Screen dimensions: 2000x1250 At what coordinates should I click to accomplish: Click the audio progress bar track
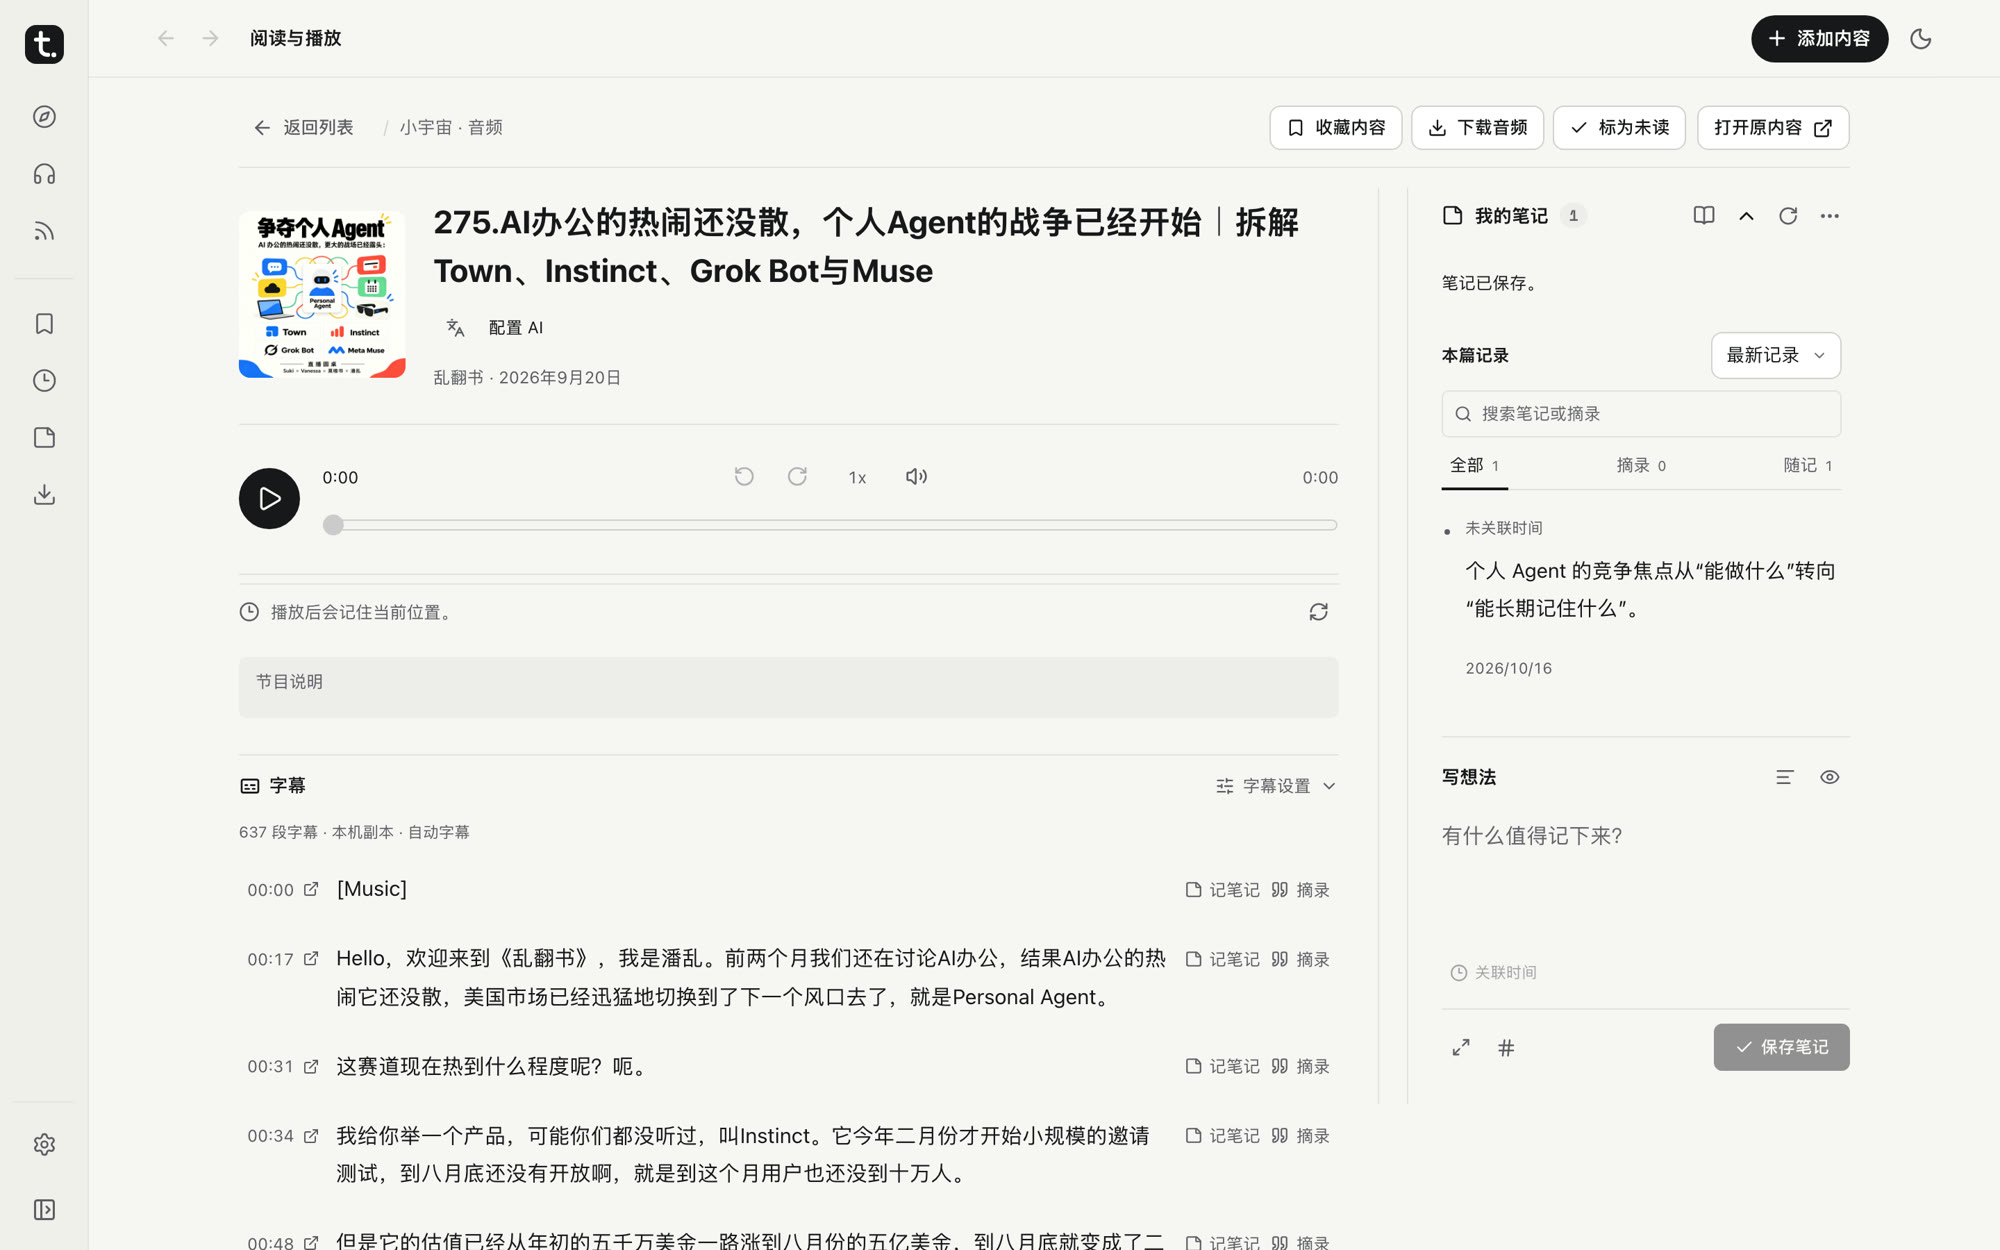[x=830, y=525]
